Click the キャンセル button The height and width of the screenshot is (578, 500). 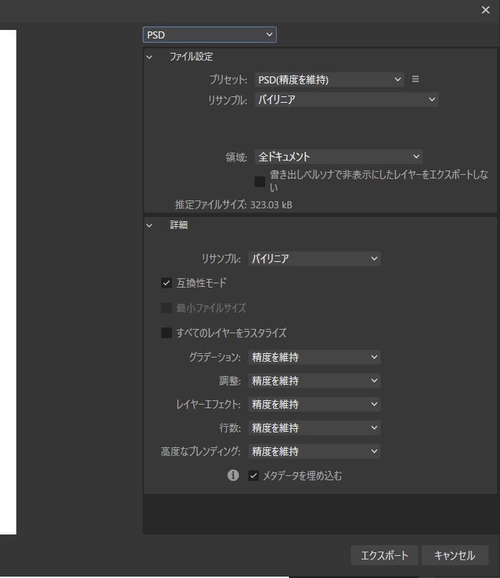point(455,556)
